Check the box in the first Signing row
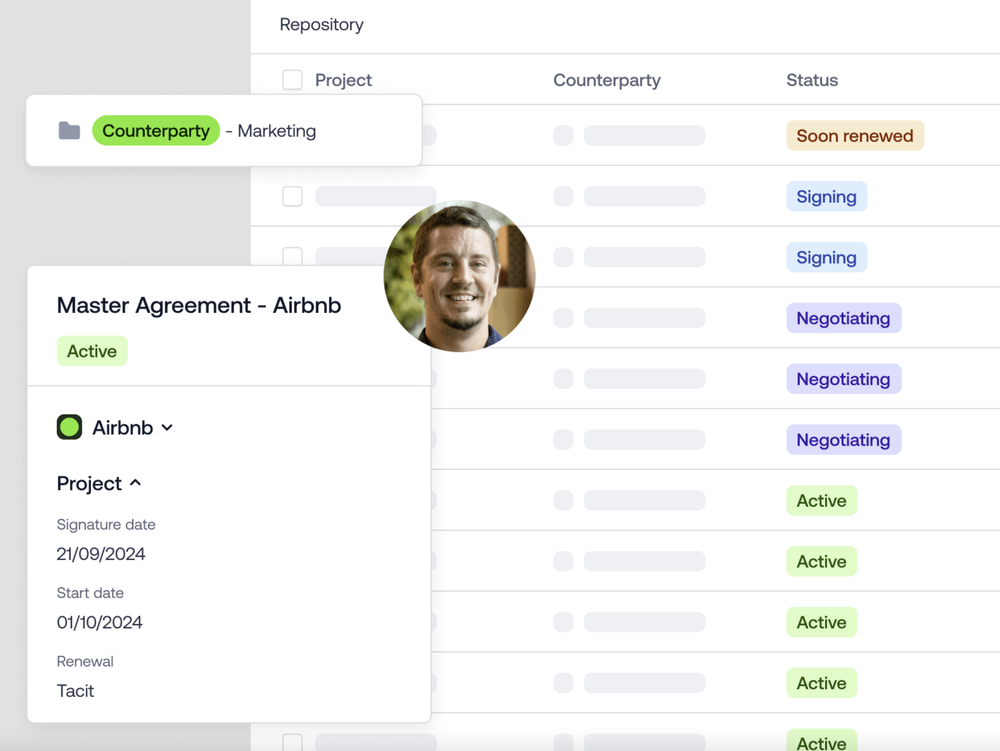The image size is (1000, 751). pos(292,197)
